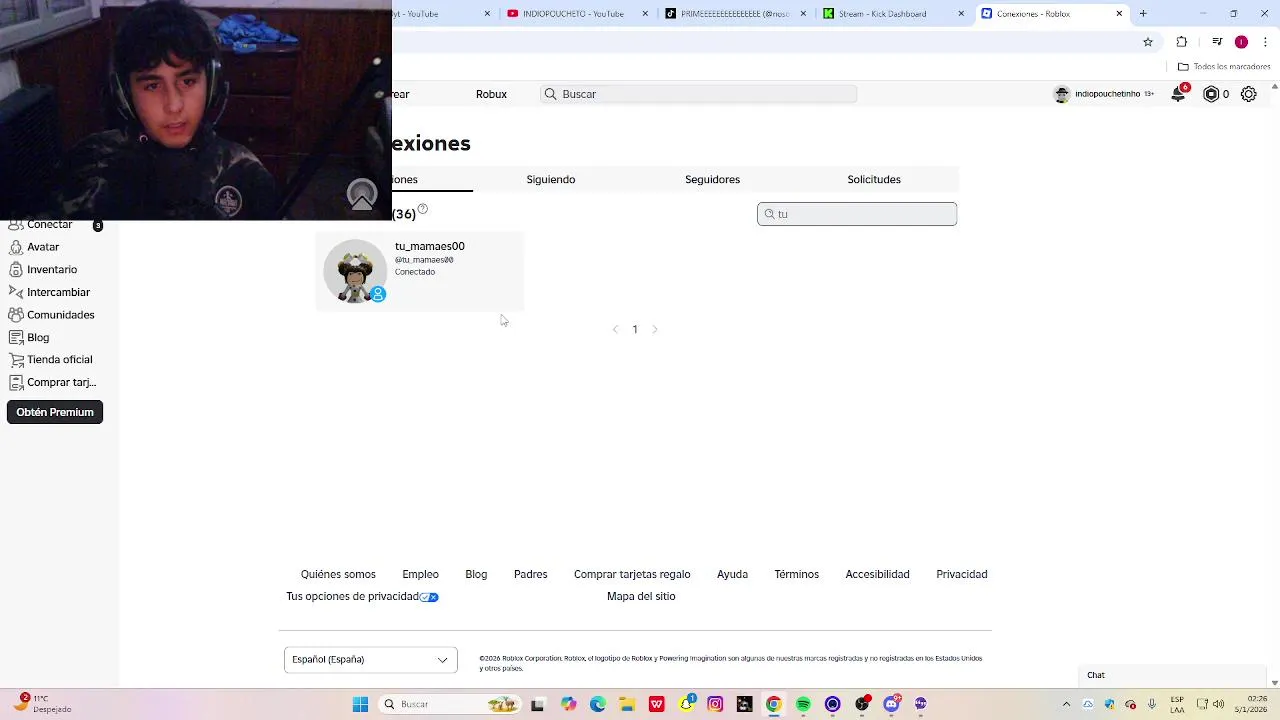Click the Roblox top search field
Viewport: 1280px width, 720px height.
coord(699,94)
